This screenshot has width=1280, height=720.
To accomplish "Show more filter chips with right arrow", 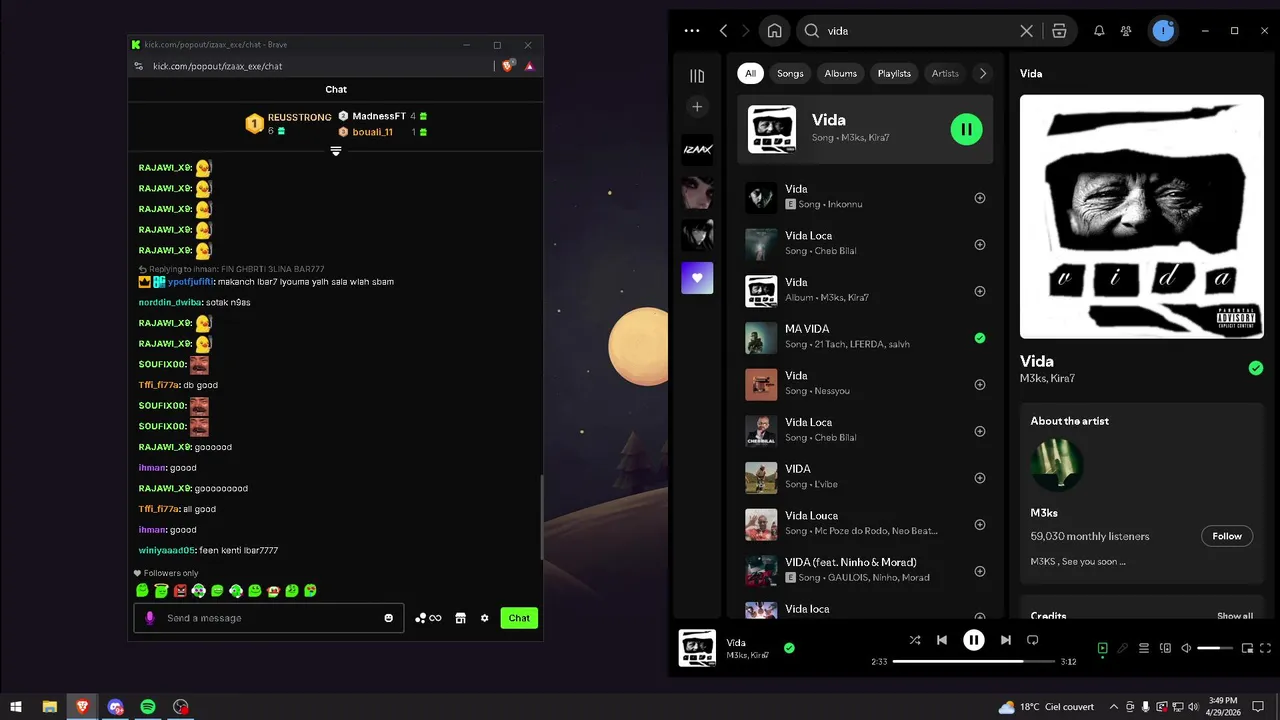I will point(983,73).
